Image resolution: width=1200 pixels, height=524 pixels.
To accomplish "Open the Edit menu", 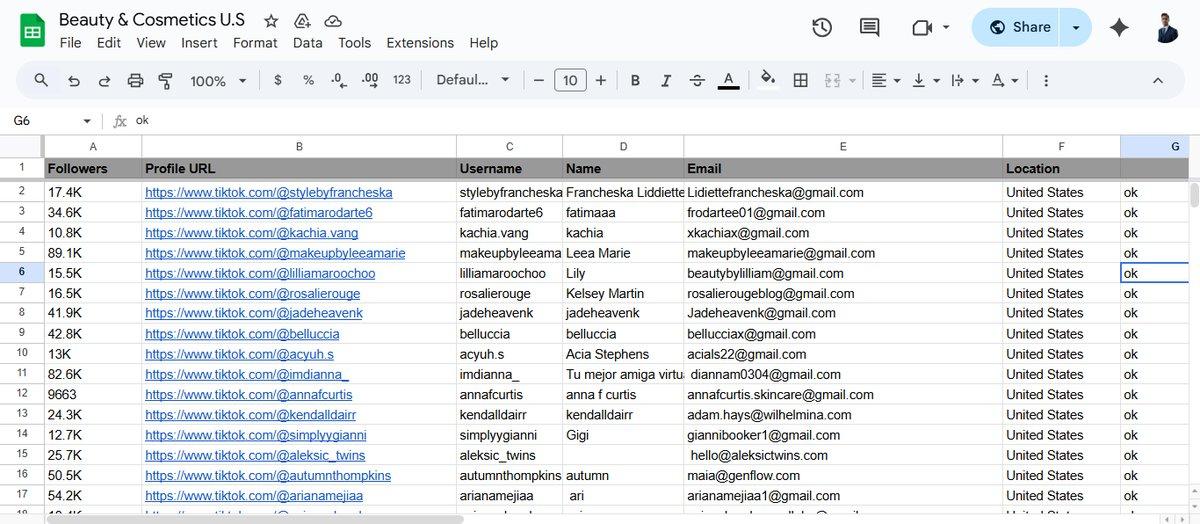I will [x=109, y=43].
